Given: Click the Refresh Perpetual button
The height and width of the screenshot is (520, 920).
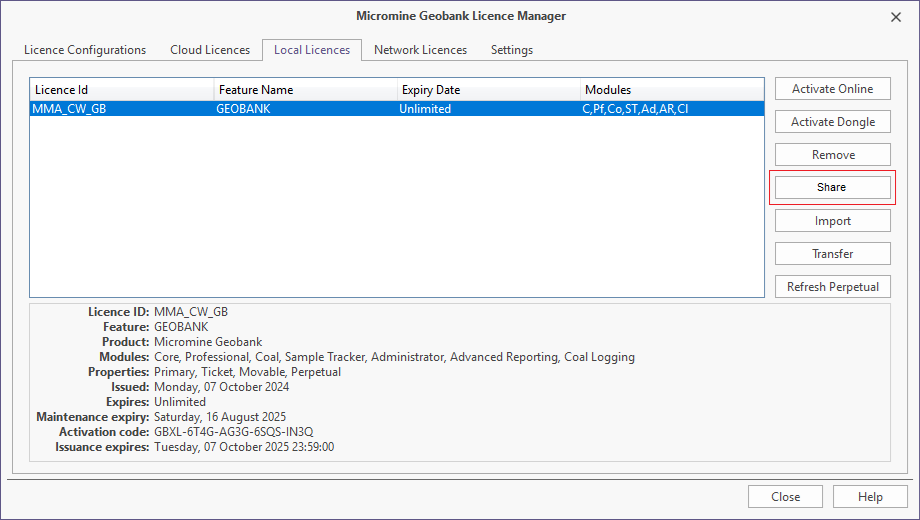Looking at the screenshot, I should [833, 286].
